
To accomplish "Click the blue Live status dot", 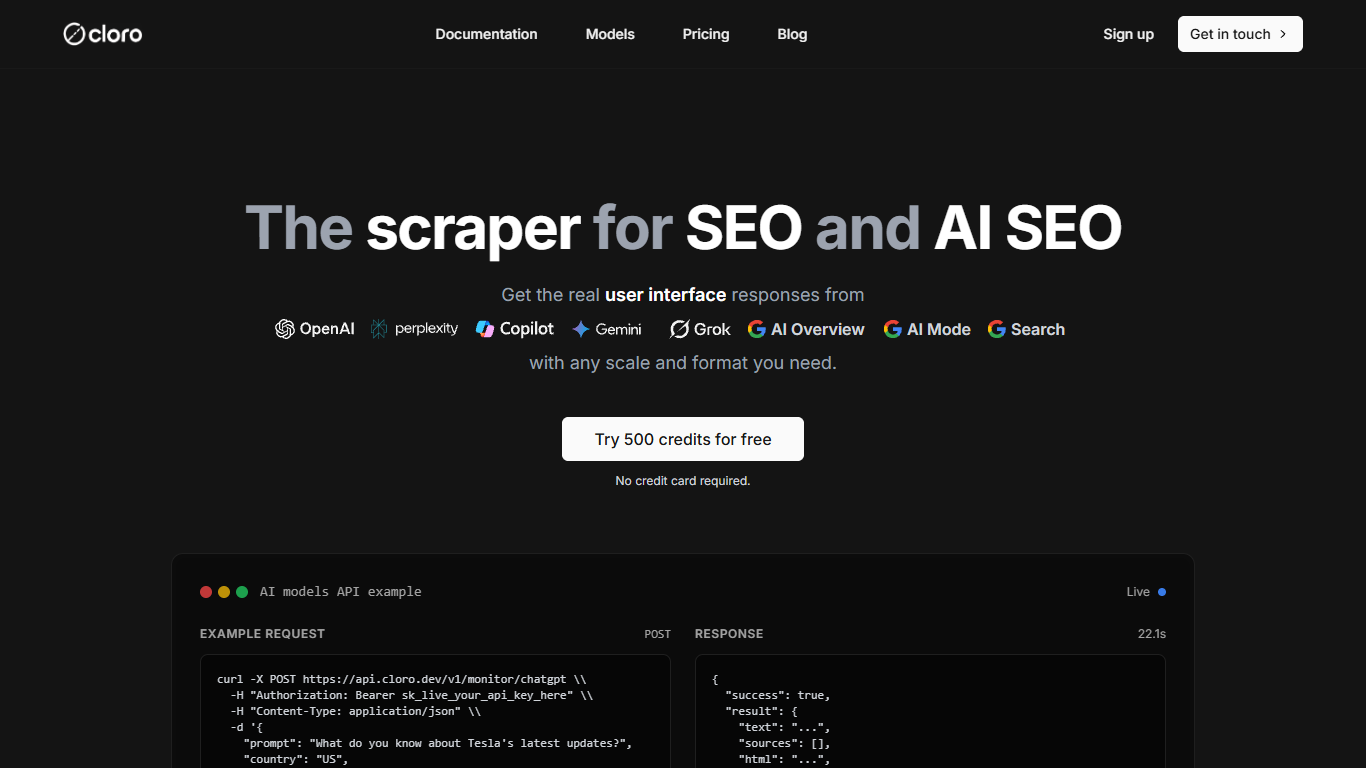I will (1162, 592).
